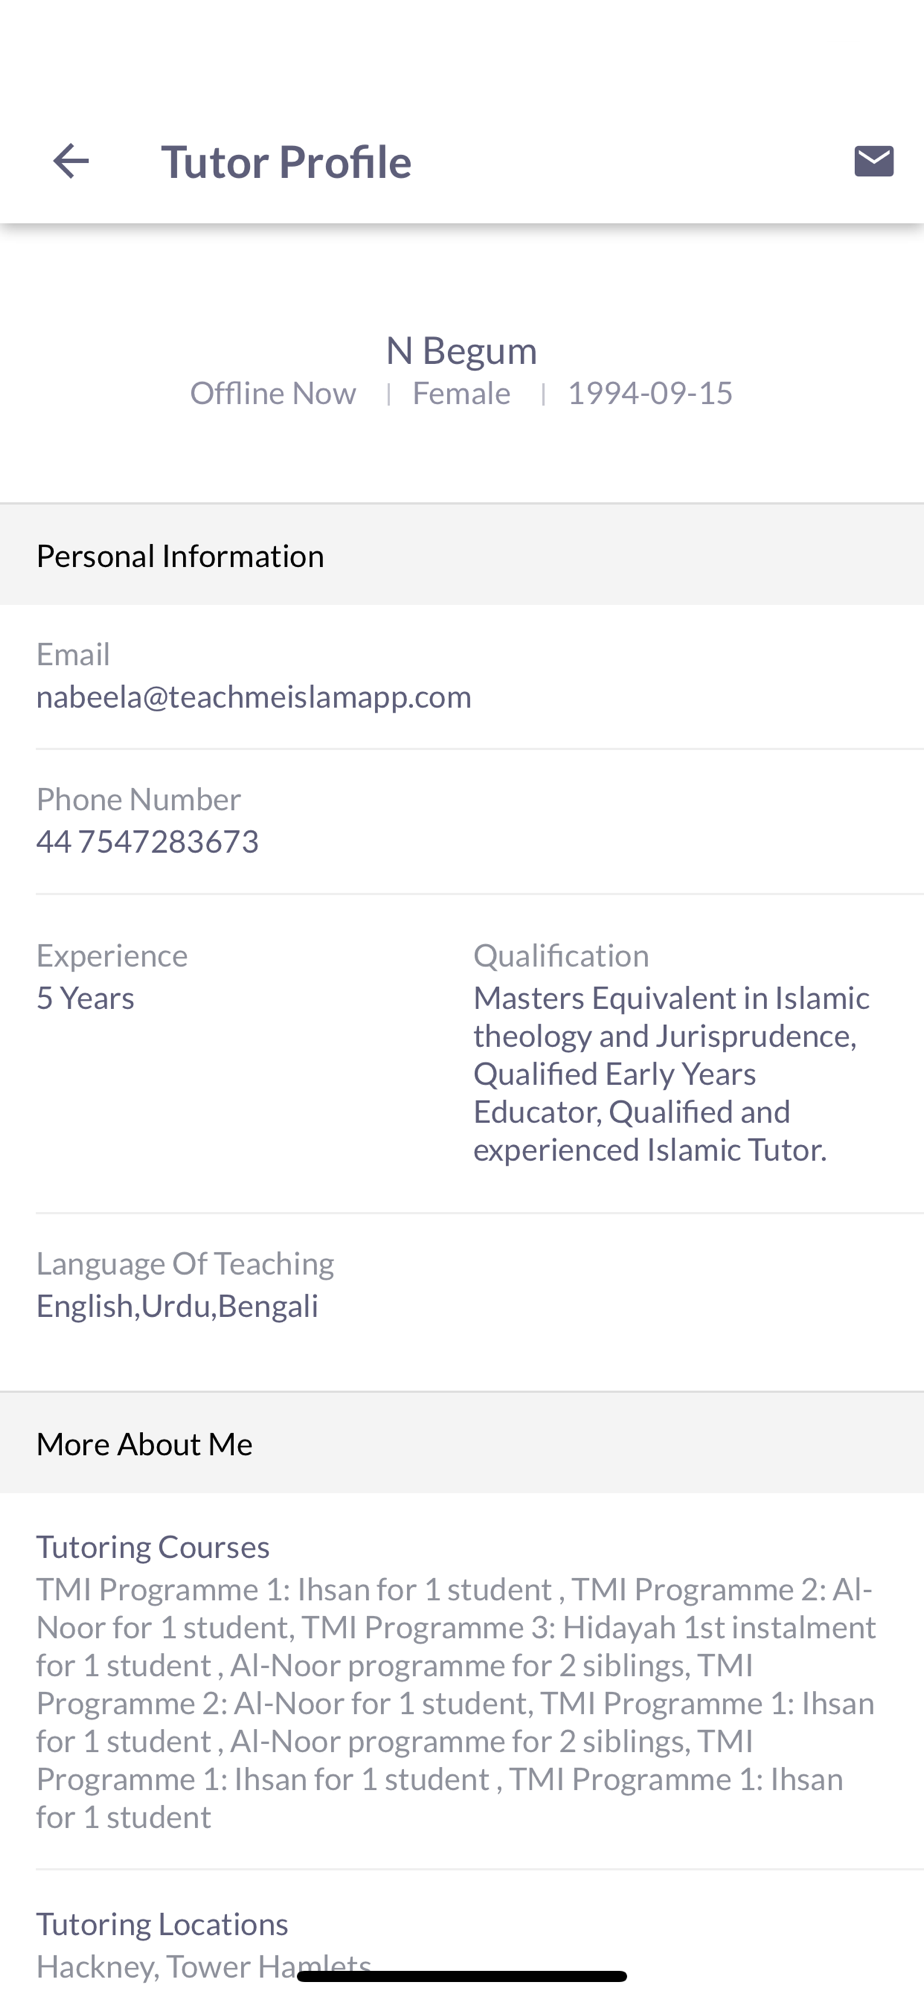Tap the TMI Programme courses list text
924x2000 pixels.
tap(457, 1703)
